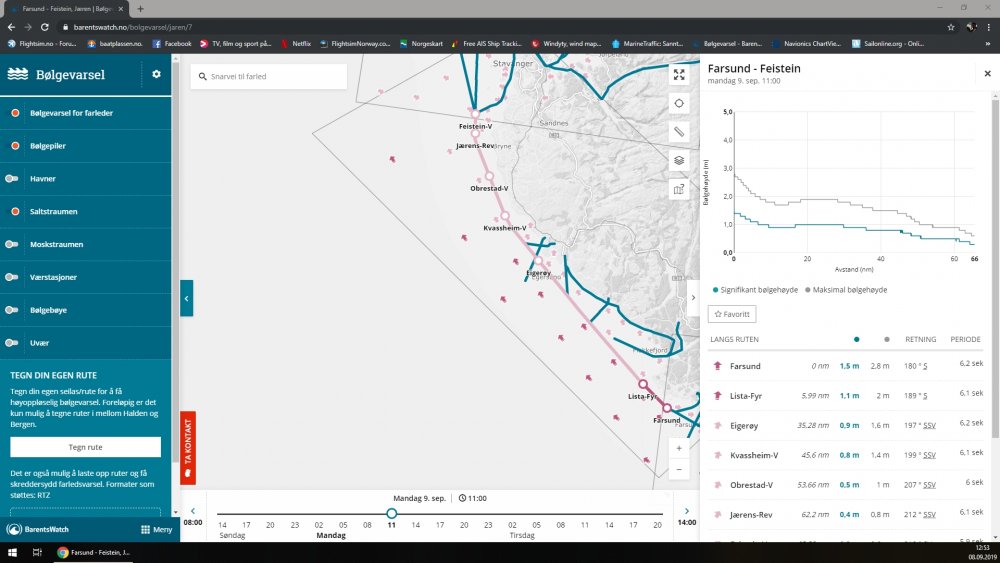Bookmark this page with star icon
Viewport: 1000px width, 563px height.
(951, 27)
